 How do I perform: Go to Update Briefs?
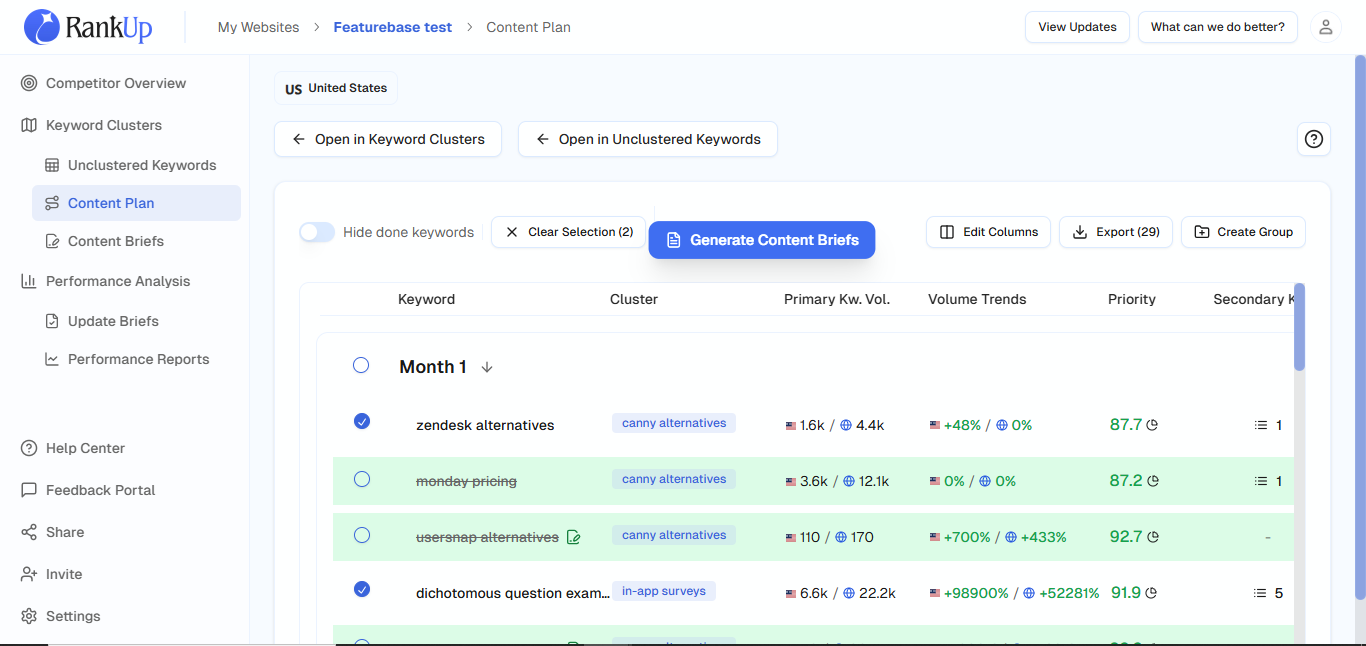[113, 321]
